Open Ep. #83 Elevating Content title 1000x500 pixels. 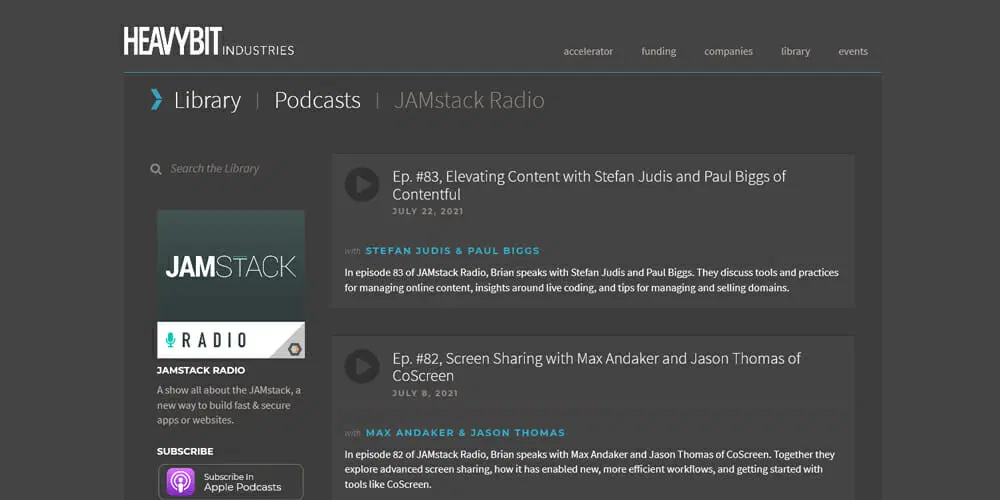(x=589, y=185)
